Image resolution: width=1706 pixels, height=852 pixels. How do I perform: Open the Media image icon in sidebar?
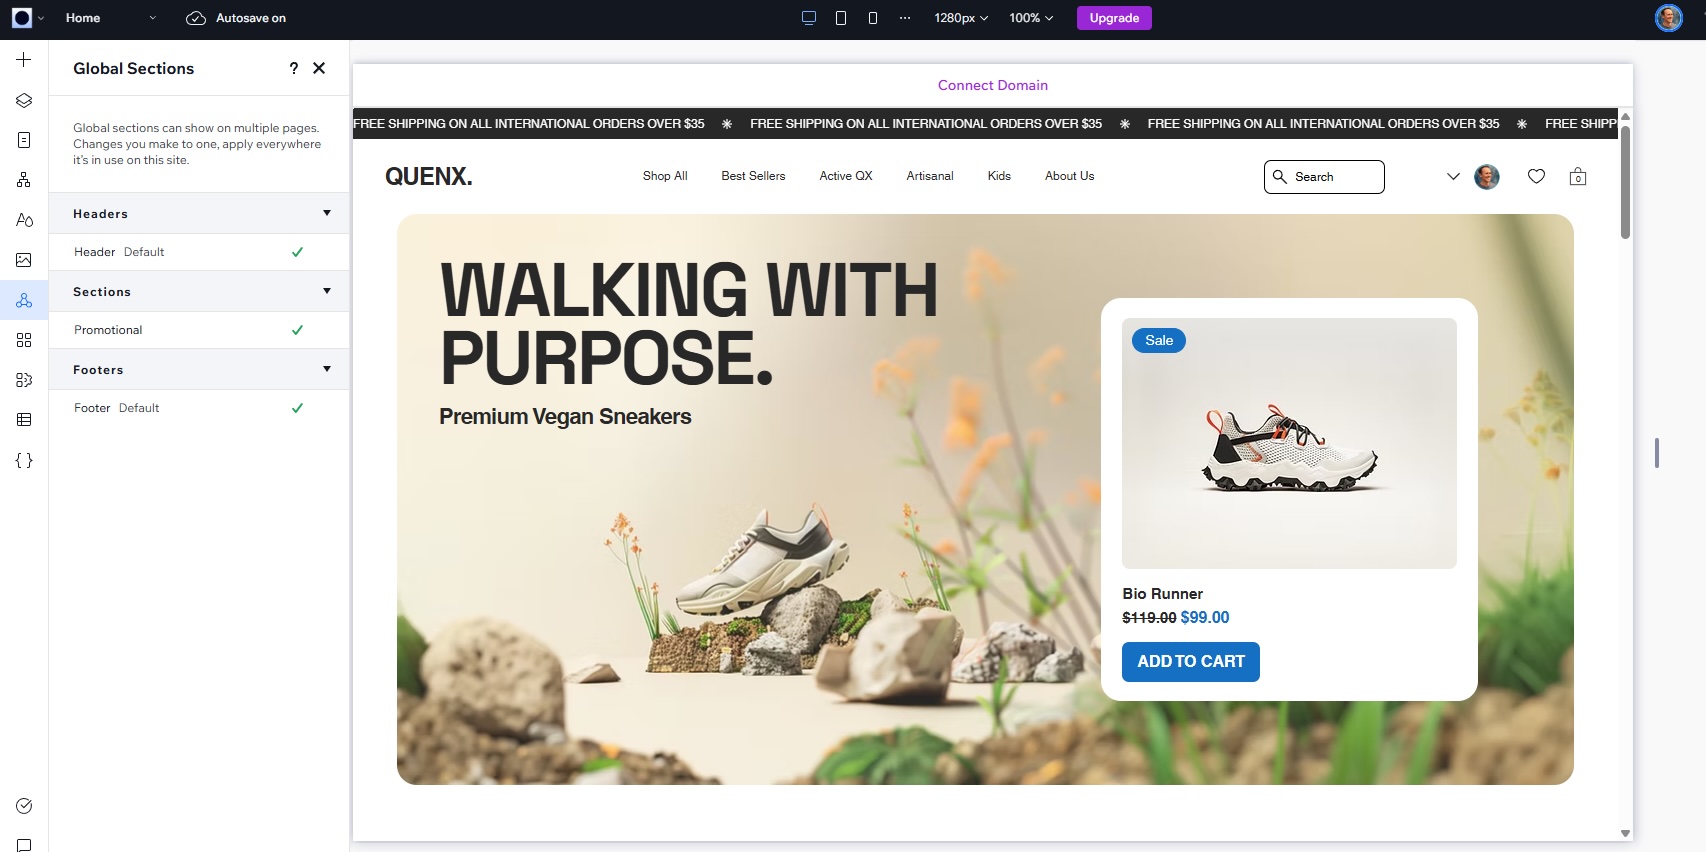coord(24,260)
